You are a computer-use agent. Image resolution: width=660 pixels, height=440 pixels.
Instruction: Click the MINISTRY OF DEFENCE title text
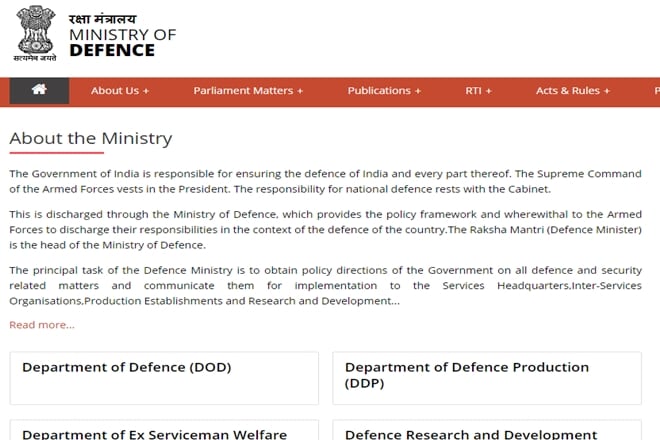coord(122,43)
